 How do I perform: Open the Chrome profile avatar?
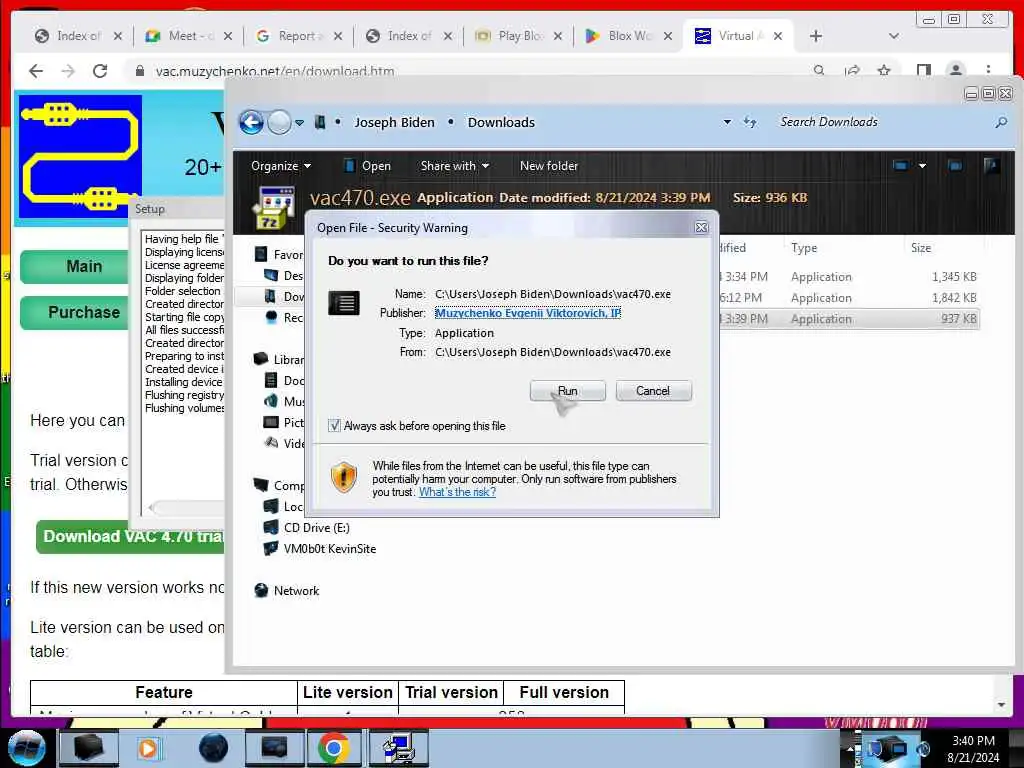coord(955,70)
